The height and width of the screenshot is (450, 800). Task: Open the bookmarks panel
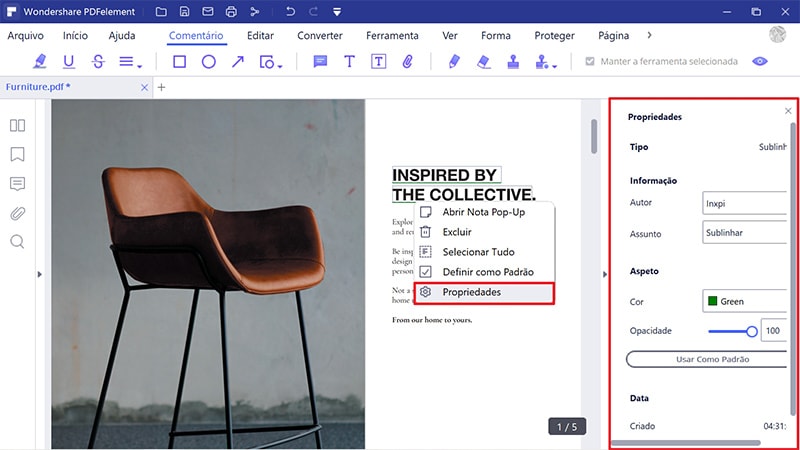pyautogui.click(x=17, y=154)
